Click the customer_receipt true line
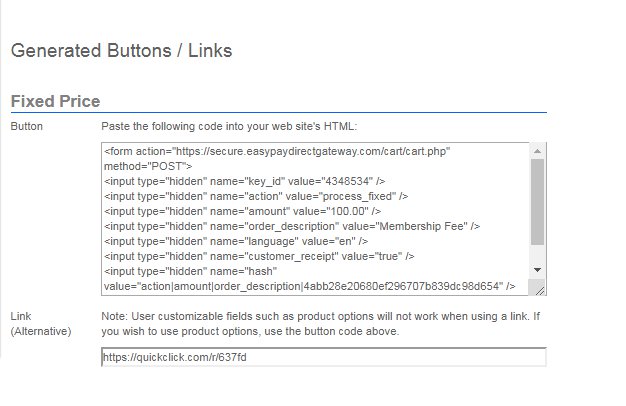The height and width of the screenshot is (406, 626). pyautogui.click(x=259, y=256)
